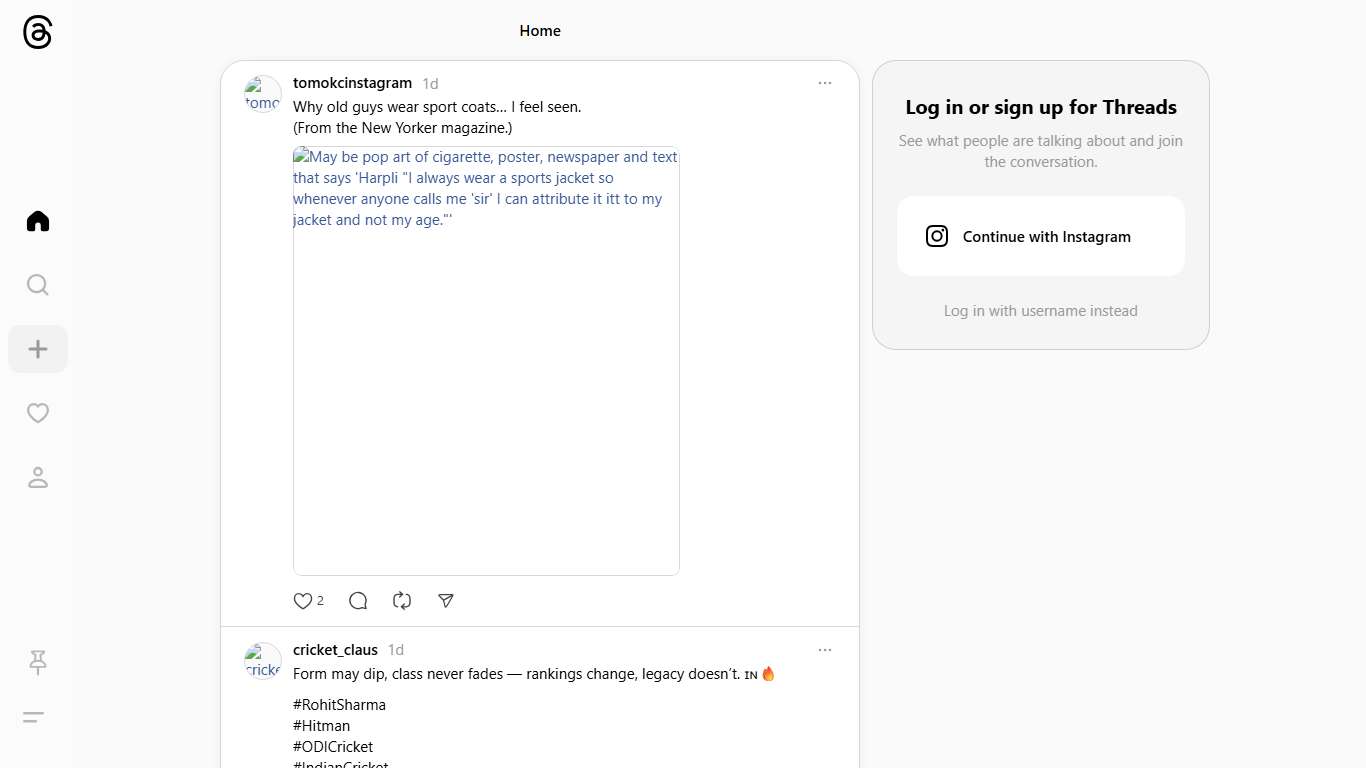Viewport: 1366px width, 768px height.
Task: Open Profile person icon in sidebar
Action: click(38, 478)
